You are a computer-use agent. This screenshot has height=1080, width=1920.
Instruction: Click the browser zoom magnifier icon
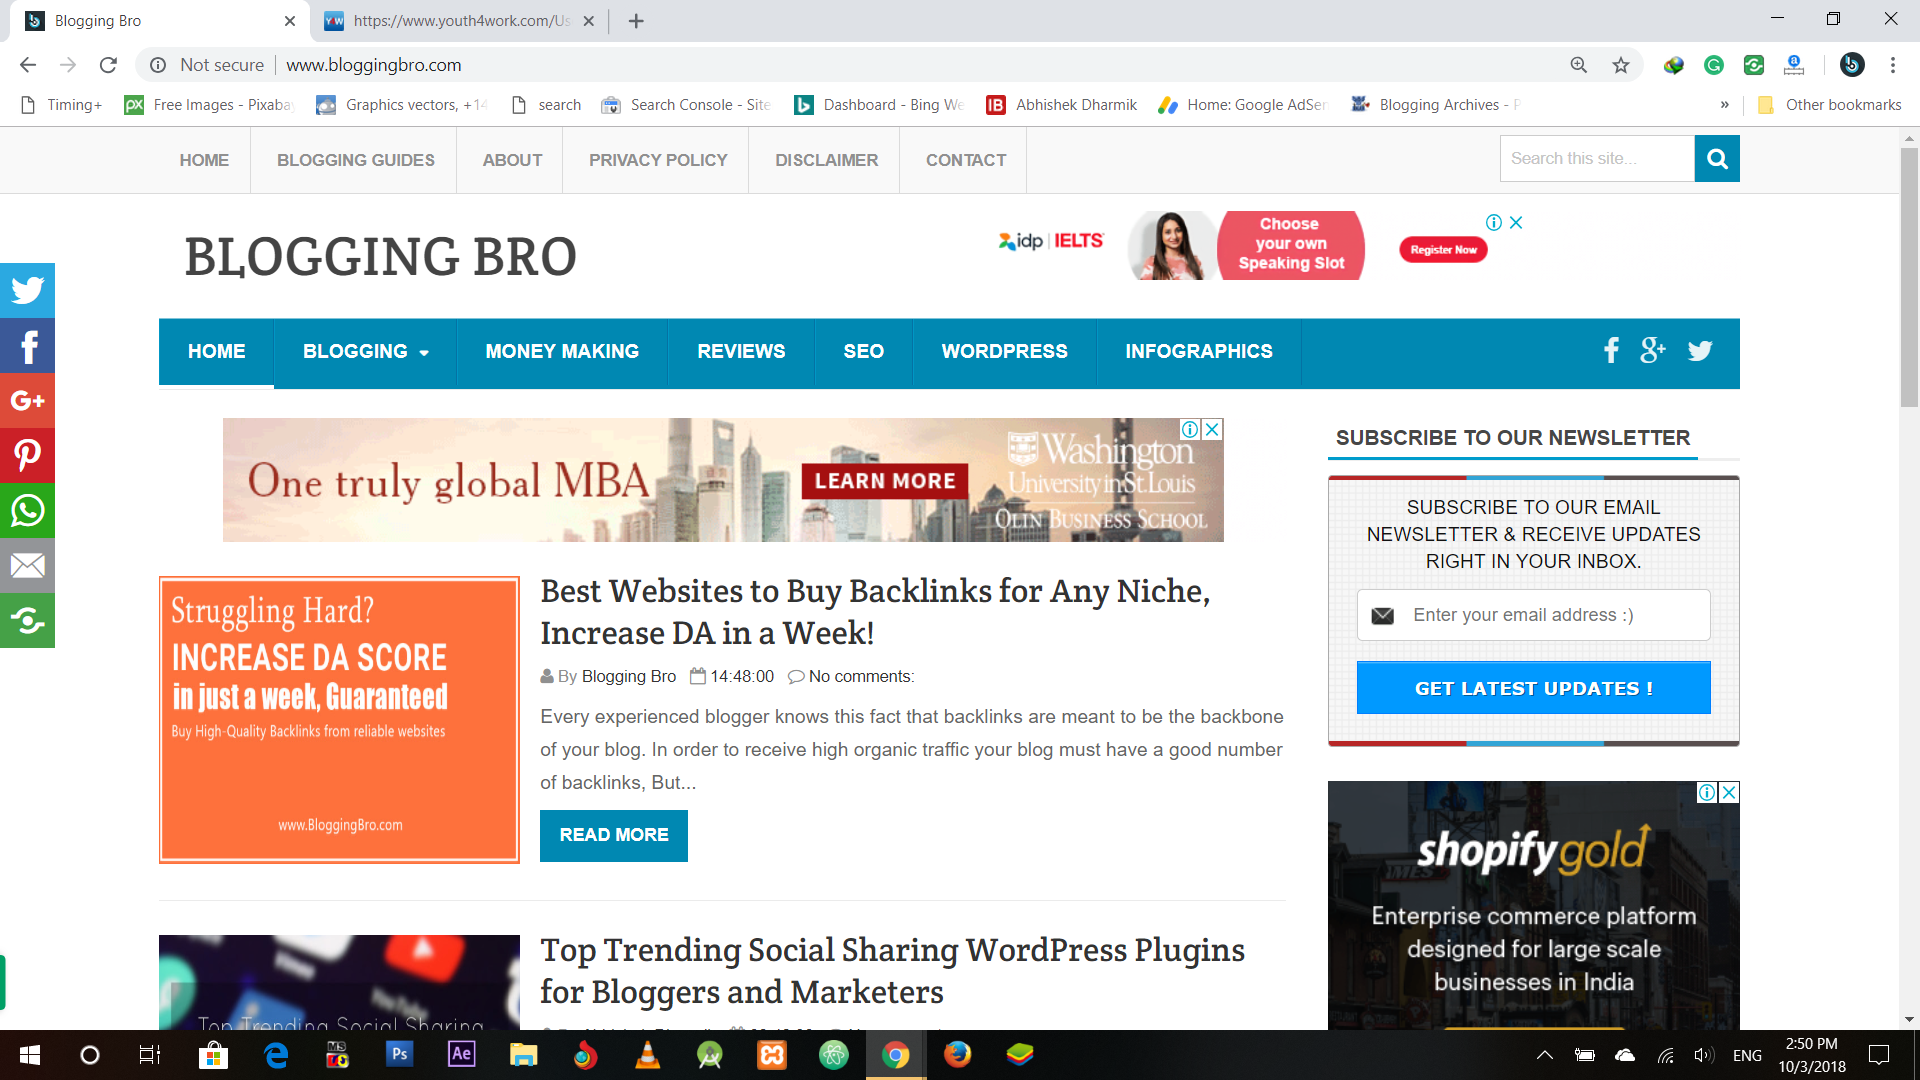1579,65
